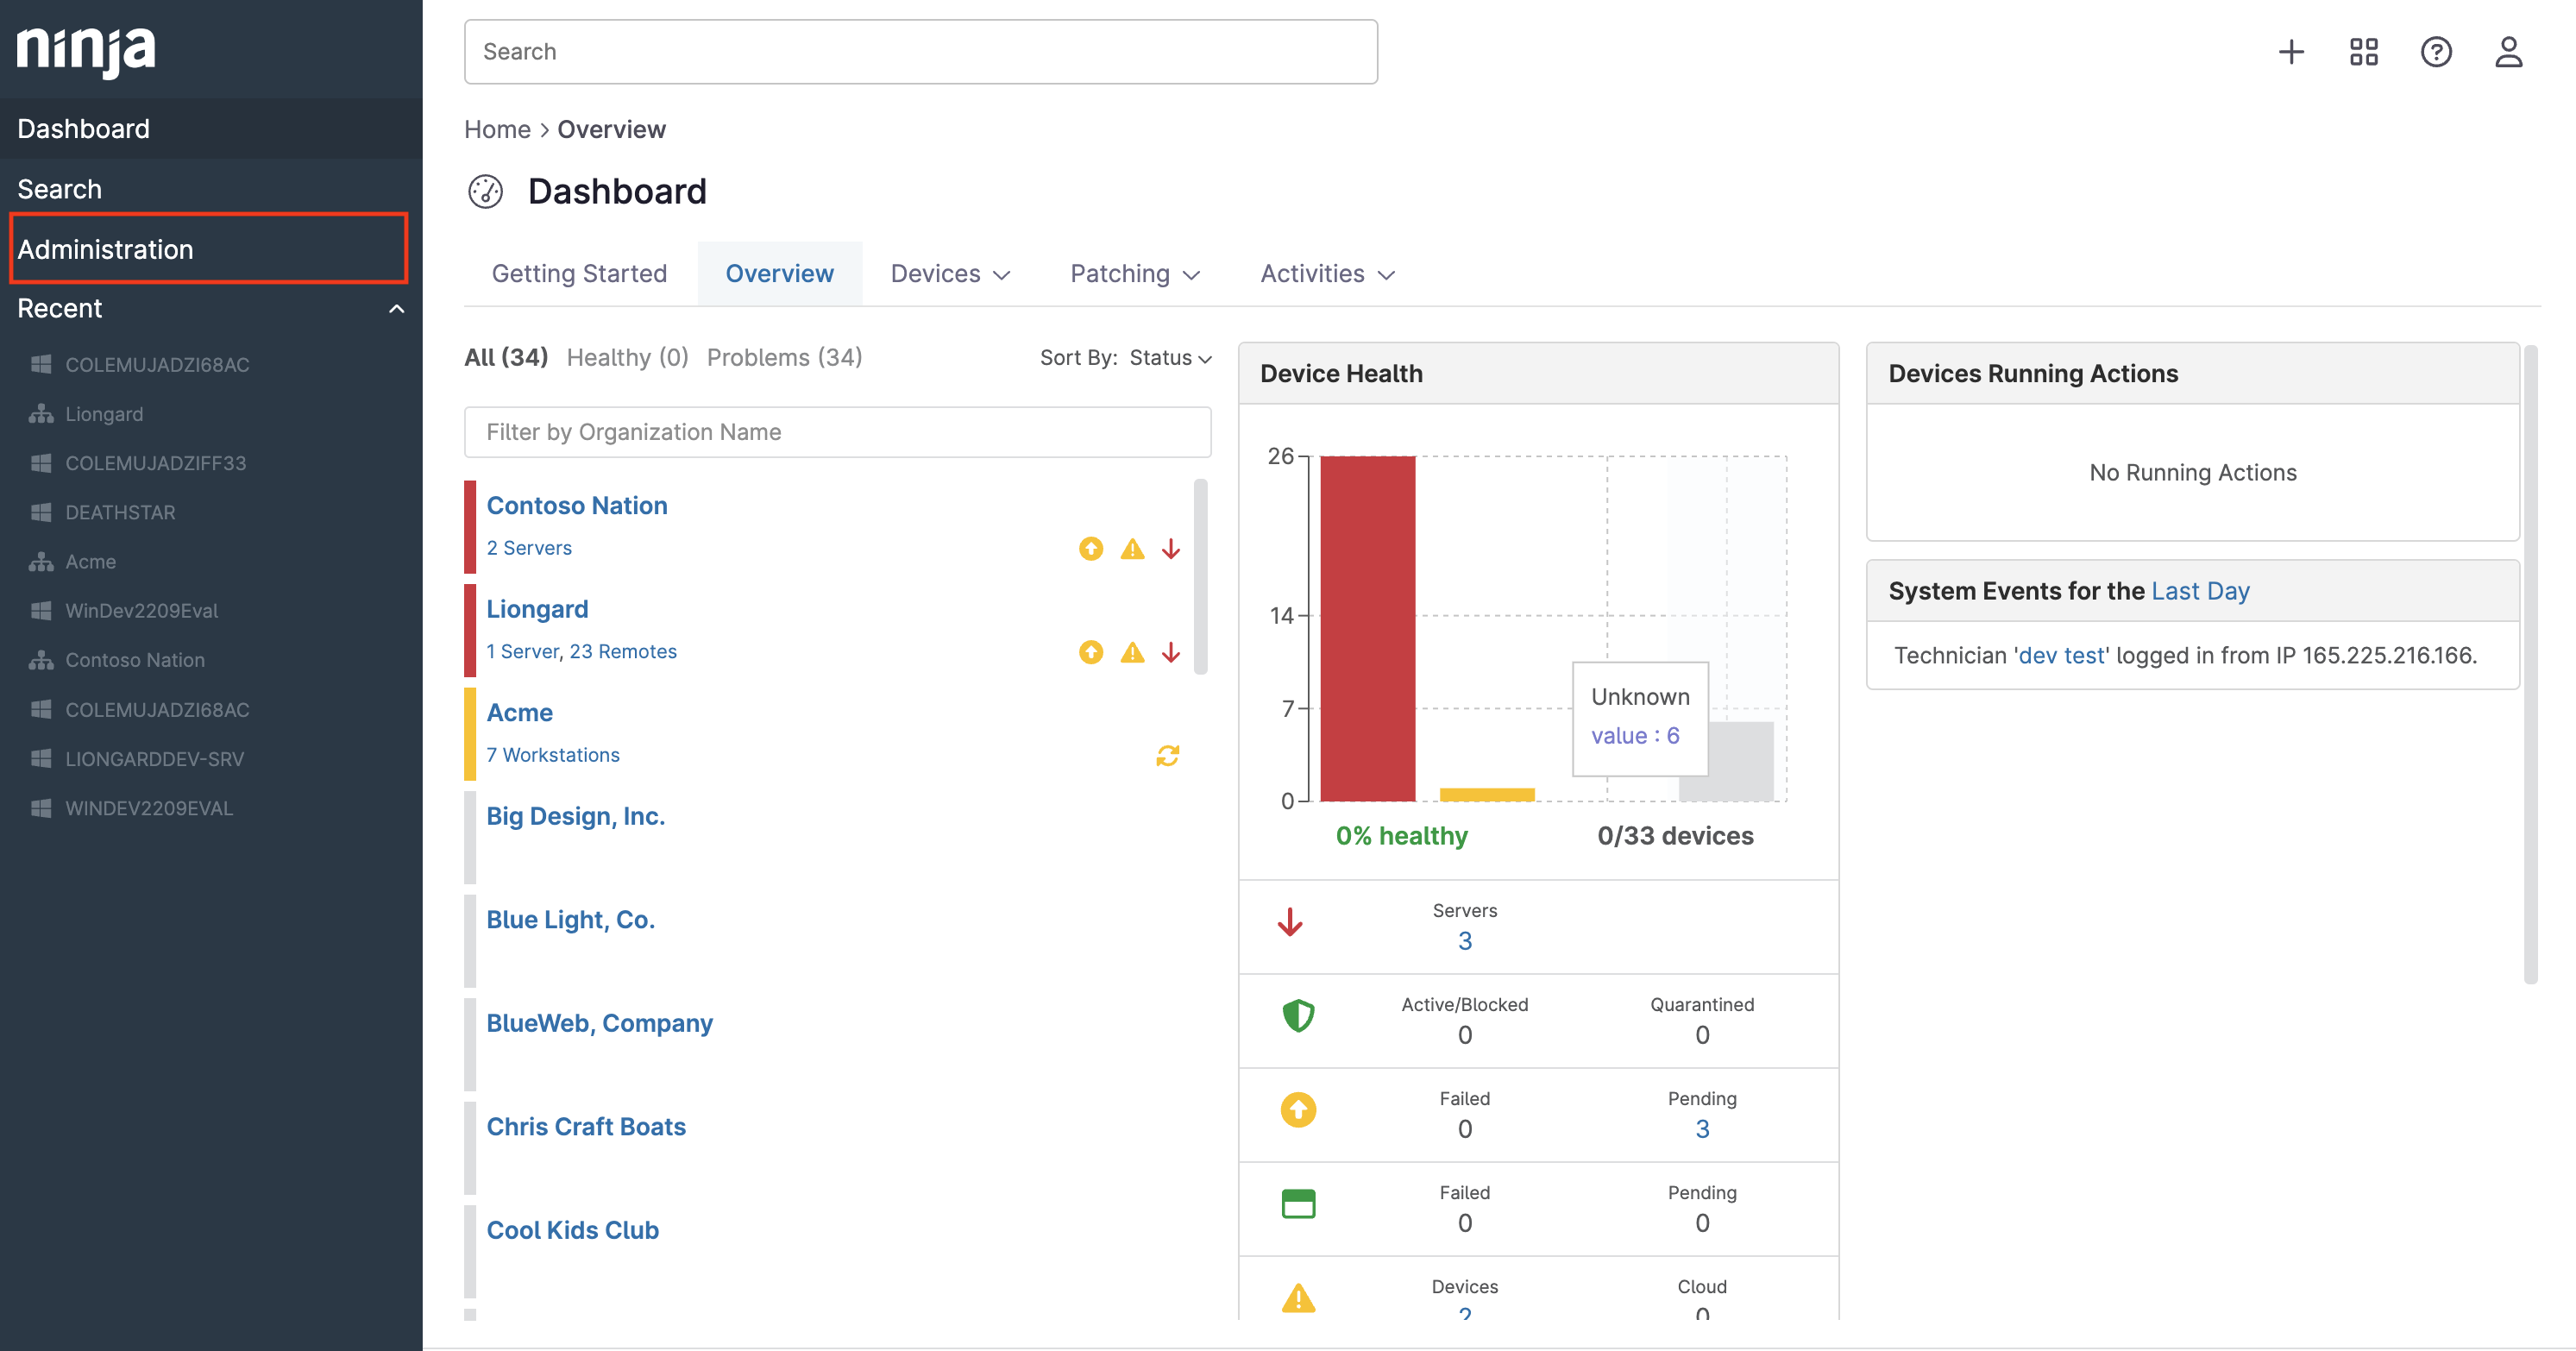
Task: Expand the Devices tab dropdown
Action: point(950,274)
